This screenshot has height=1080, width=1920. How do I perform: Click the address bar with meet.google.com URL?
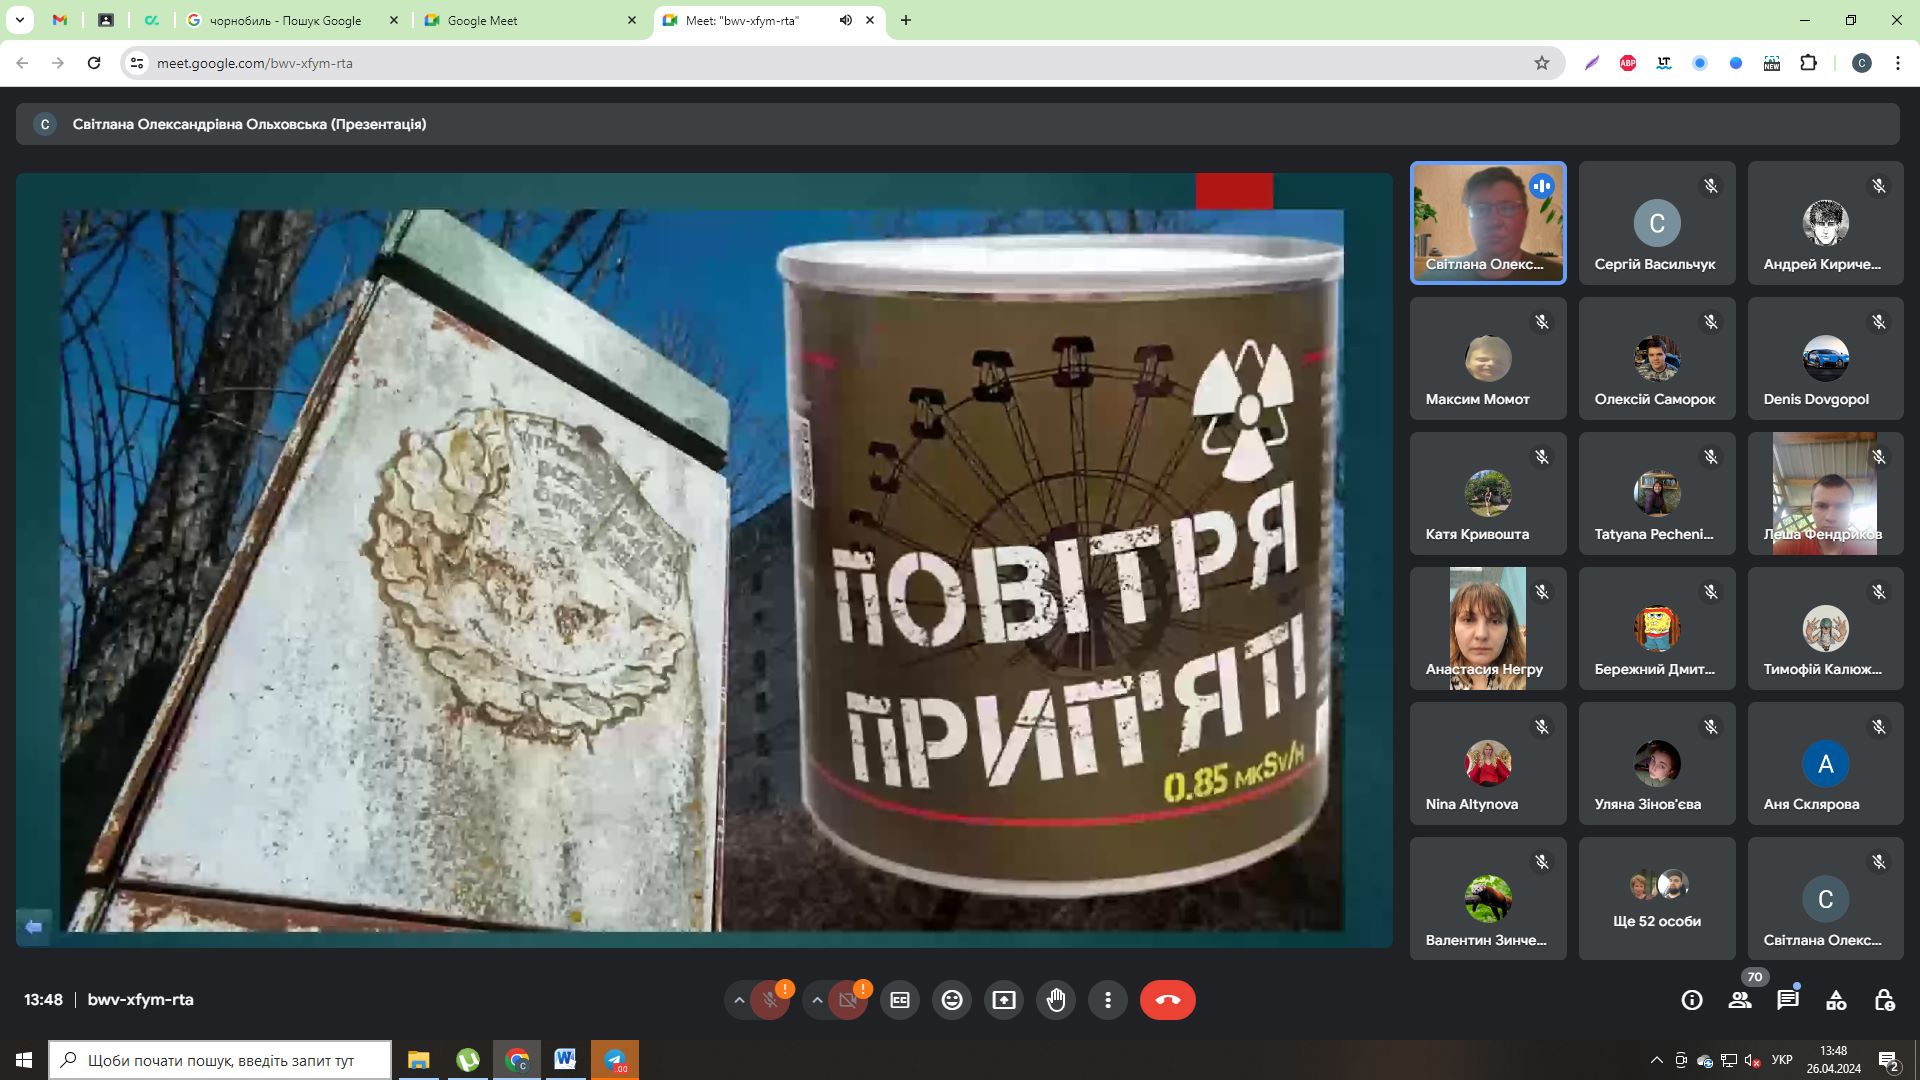tap(840, 63)
